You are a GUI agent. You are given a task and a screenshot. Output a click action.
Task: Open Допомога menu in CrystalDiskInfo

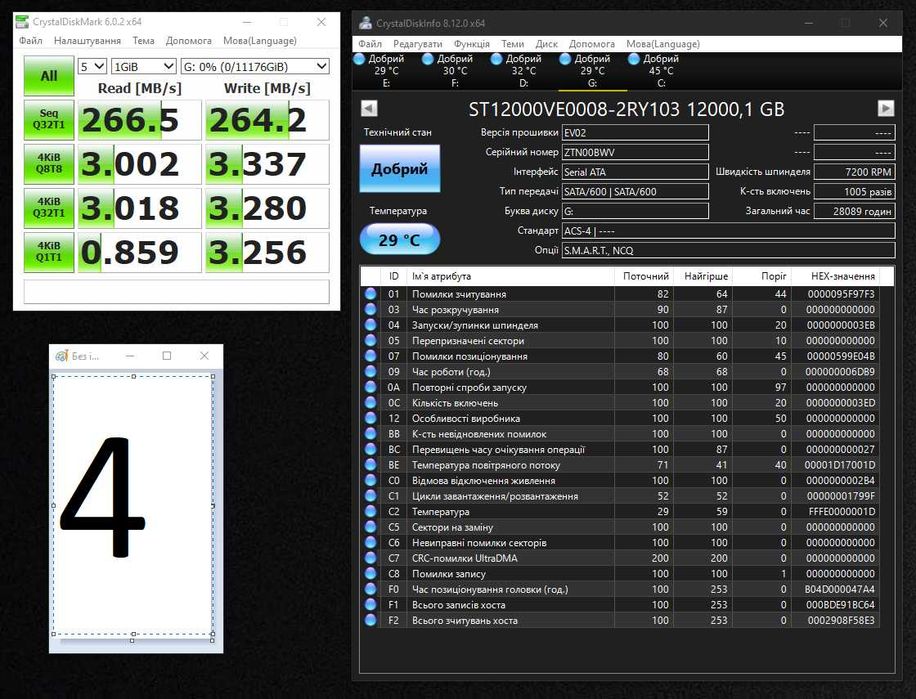click(x=592, y=44)
